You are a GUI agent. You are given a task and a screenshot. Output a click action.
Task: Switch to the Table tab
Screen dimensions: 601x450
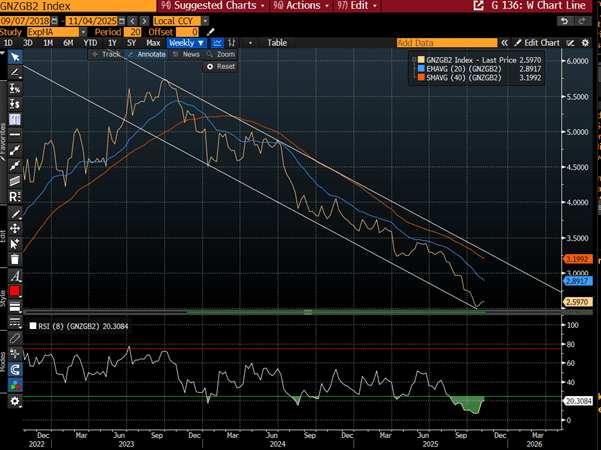[277, 43]
